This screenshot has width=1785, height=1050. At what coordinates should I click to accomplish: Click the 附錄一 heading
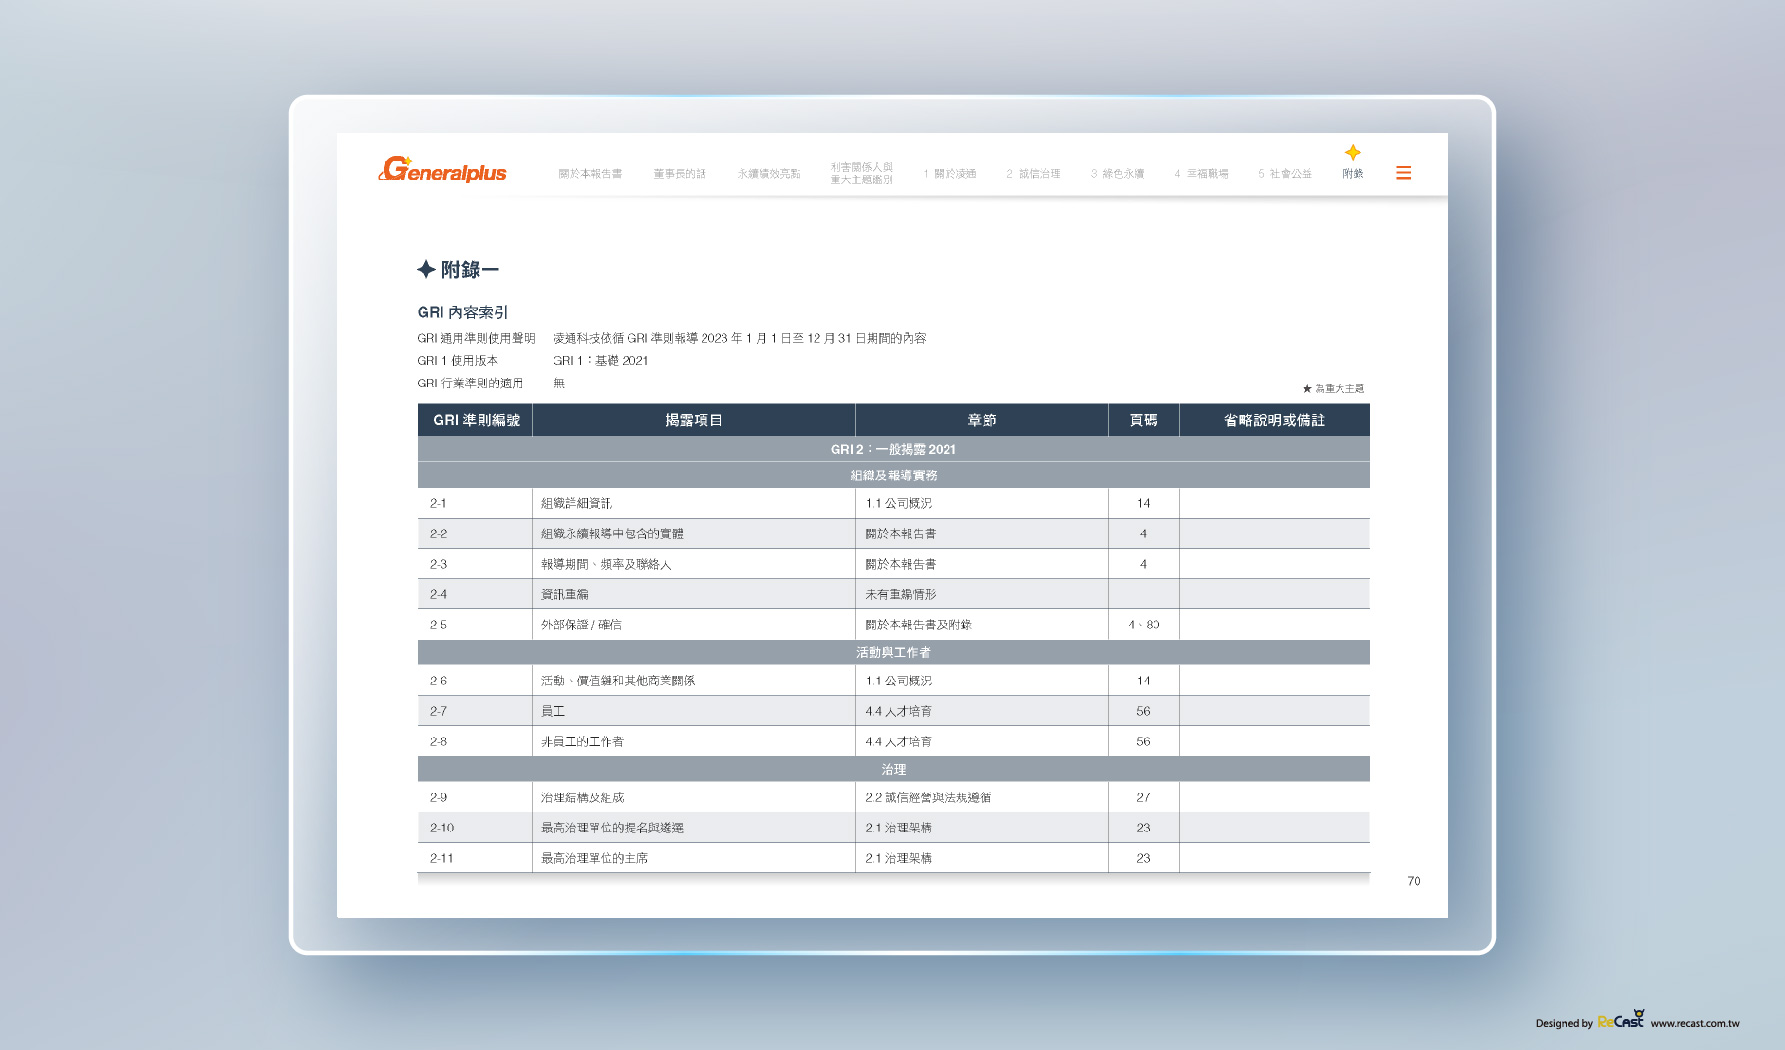458,270
